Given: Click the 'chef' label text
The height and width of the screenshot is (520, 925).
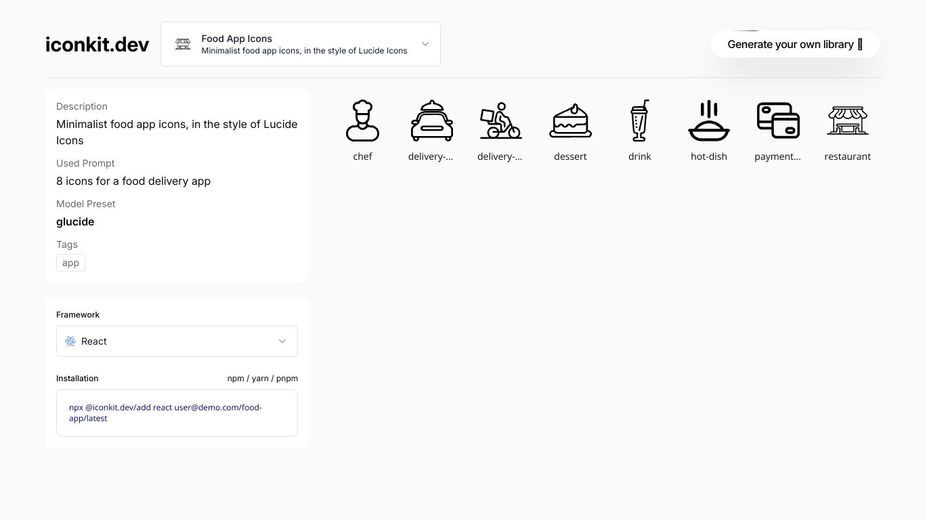Looking at the screenshot, I should tap(362, 156).
